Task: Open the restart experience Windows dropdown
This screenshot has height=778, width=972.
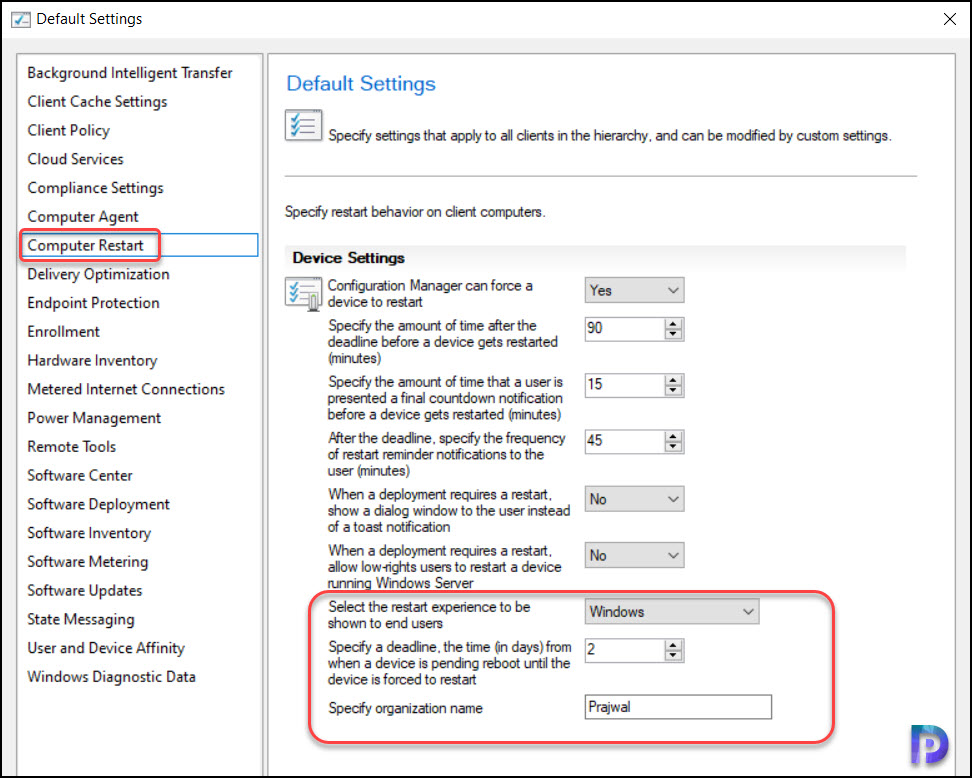Action: point(671,612)
